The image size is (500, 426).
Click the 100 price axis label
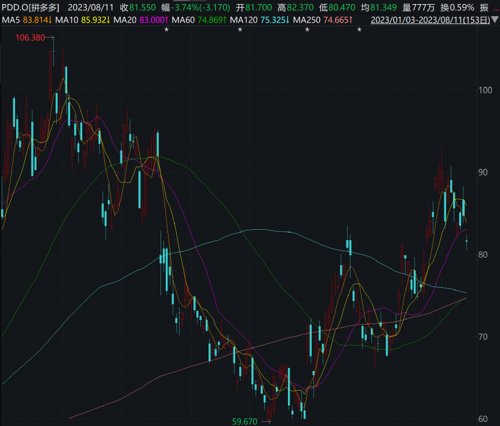pyautogui.click(x=485, y=90)
